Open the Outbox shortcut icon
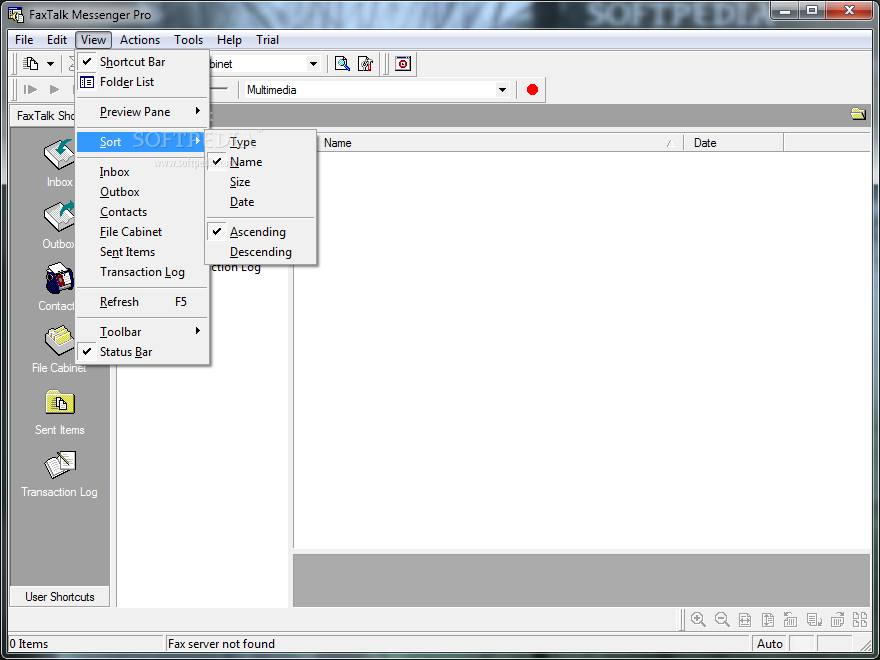This screenshot has width=880, height=660. (x=59, y=216)
